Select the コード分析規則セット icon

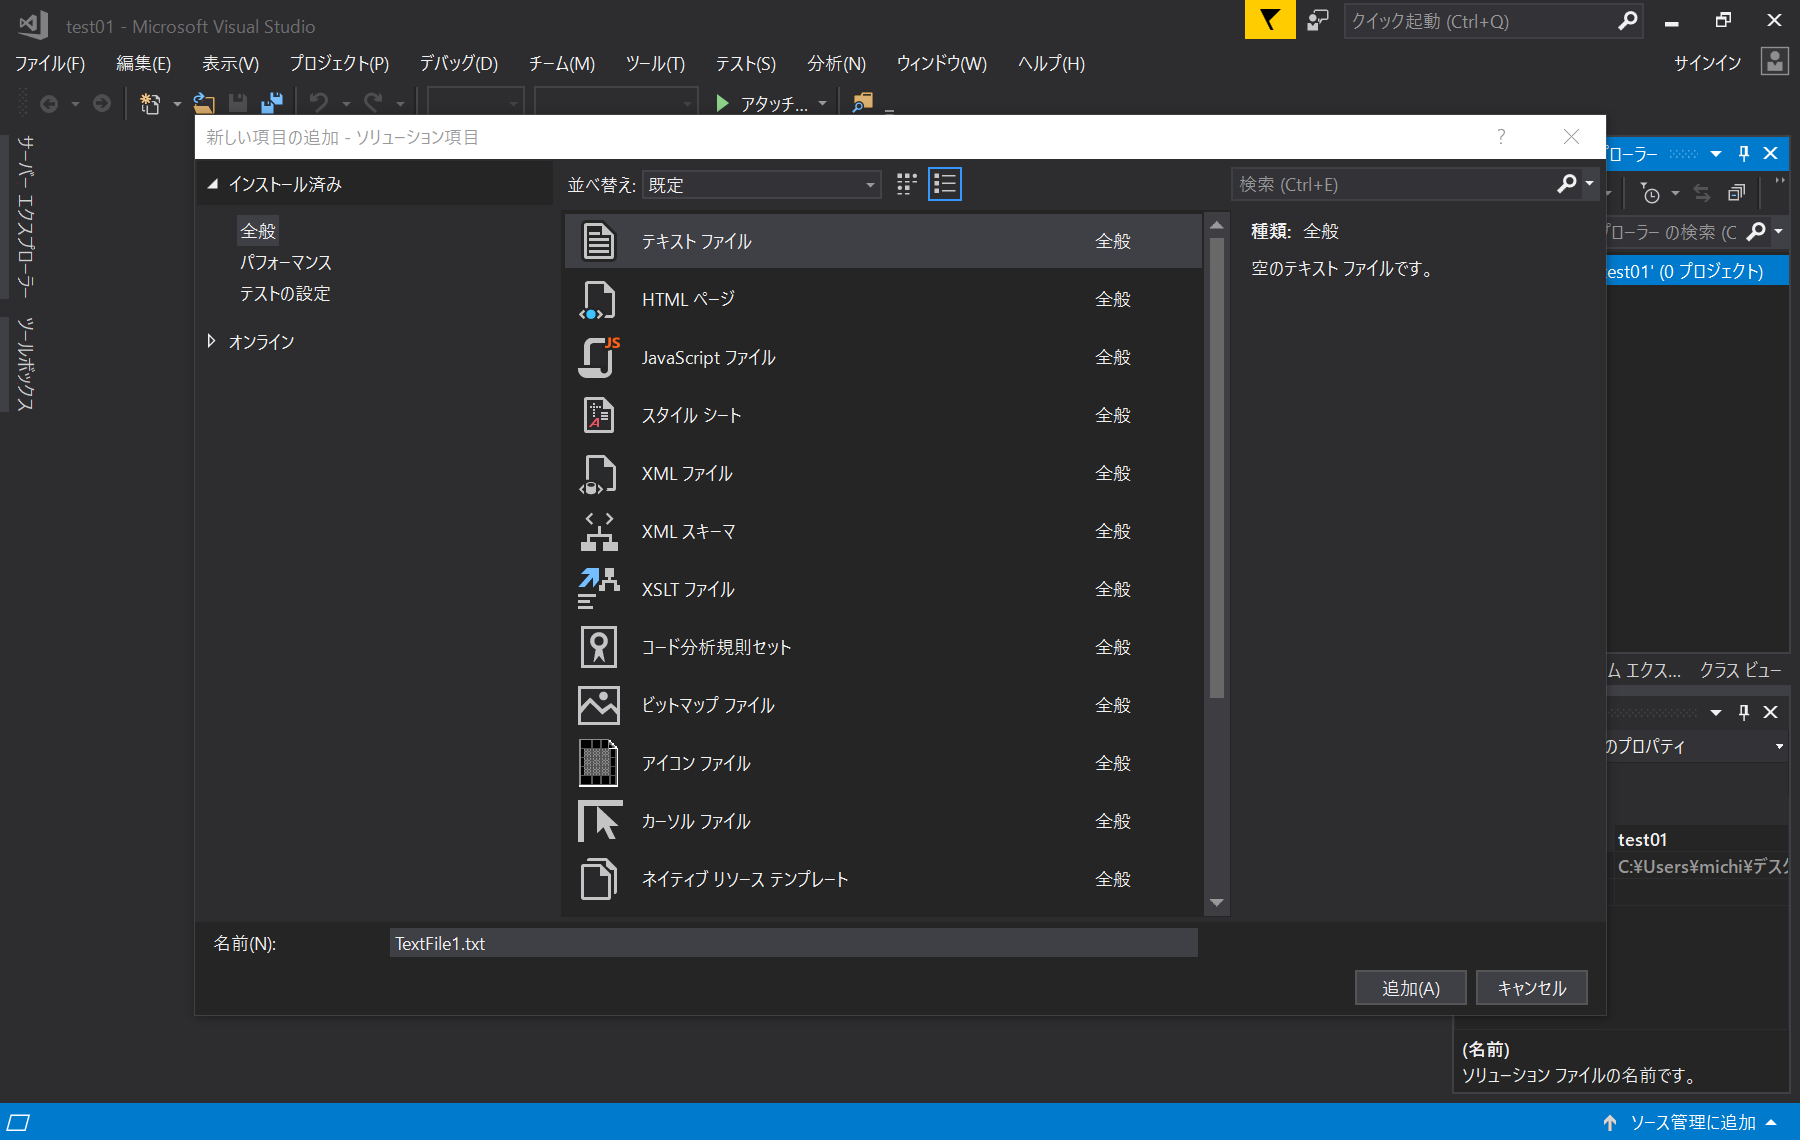[x=598, y=648]
